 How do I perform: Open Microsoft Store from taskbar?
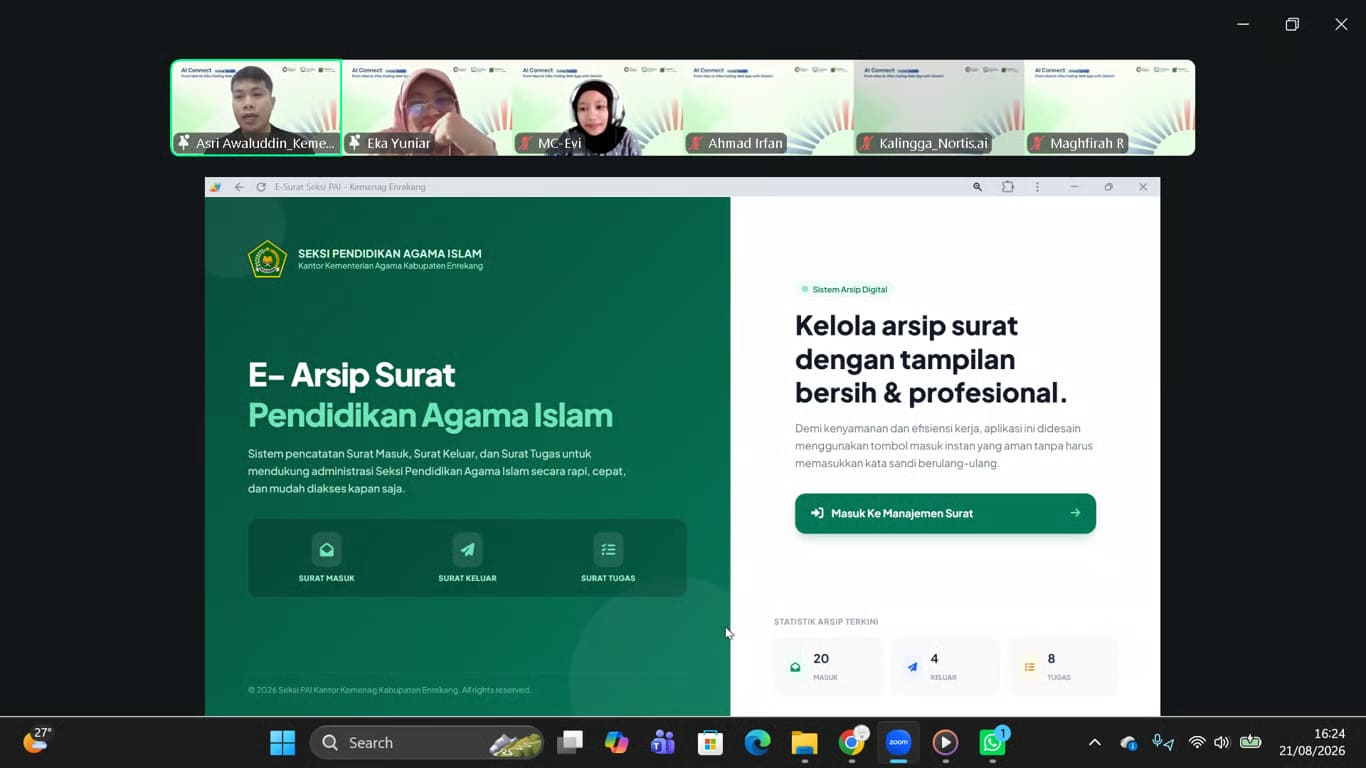[710, 743]
